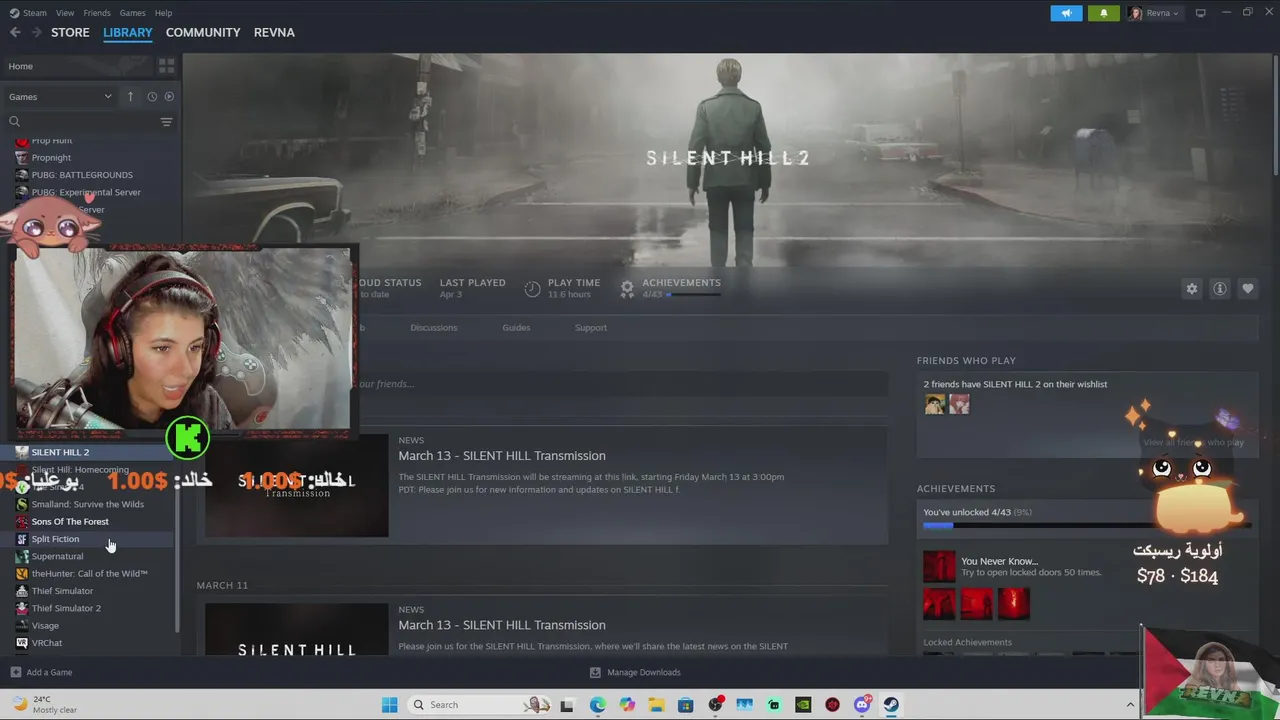The height and width of the screenshot is (720, 1280).
Task: Open the Support tab
Action: [590, 327]
